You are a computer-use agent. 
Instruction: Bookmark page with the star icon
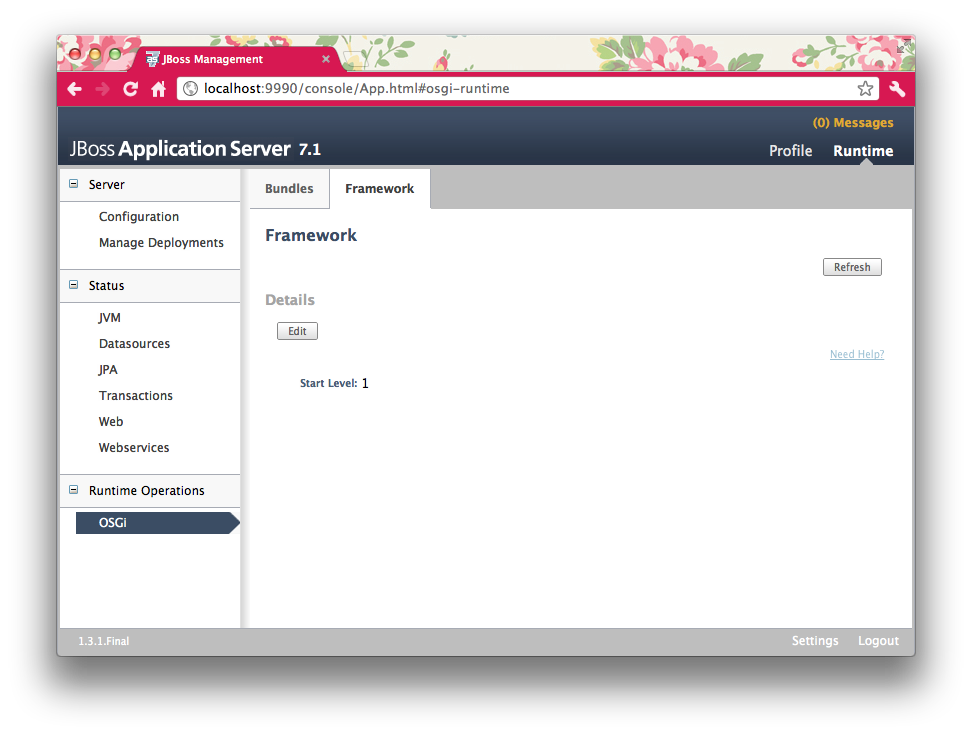pos(865,89)
